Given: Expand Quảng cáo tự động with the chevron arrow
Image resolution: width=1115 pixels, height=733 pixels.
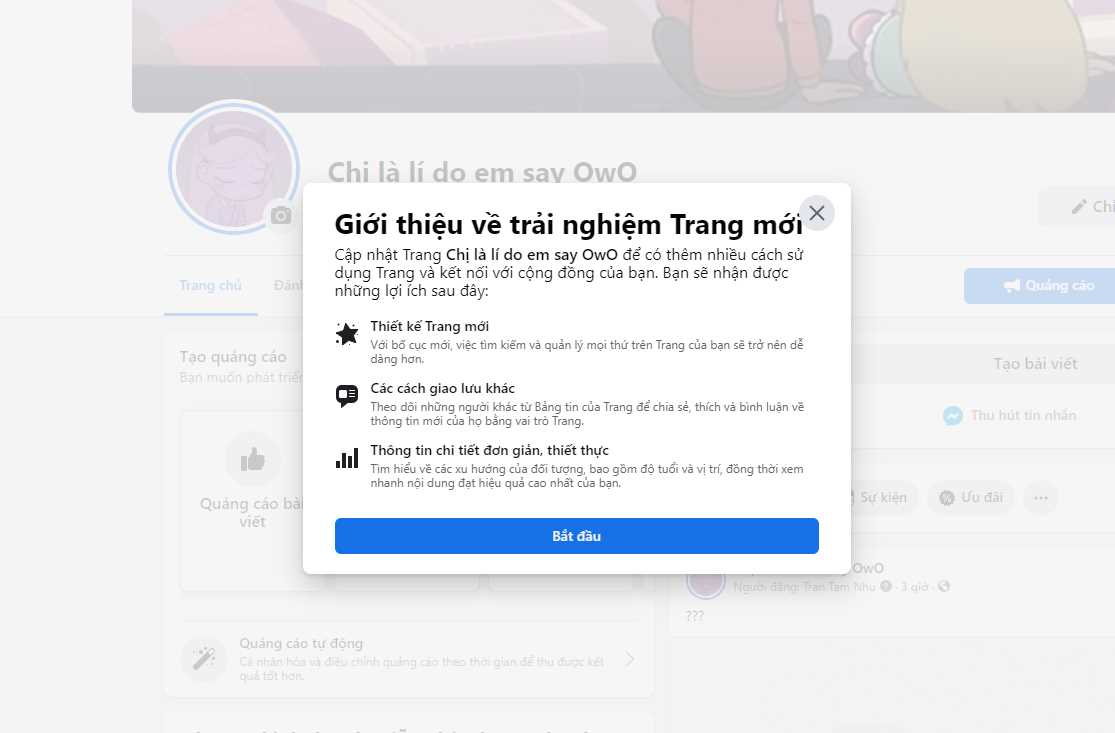Looking at the screenshot, I should click(630, 659).
